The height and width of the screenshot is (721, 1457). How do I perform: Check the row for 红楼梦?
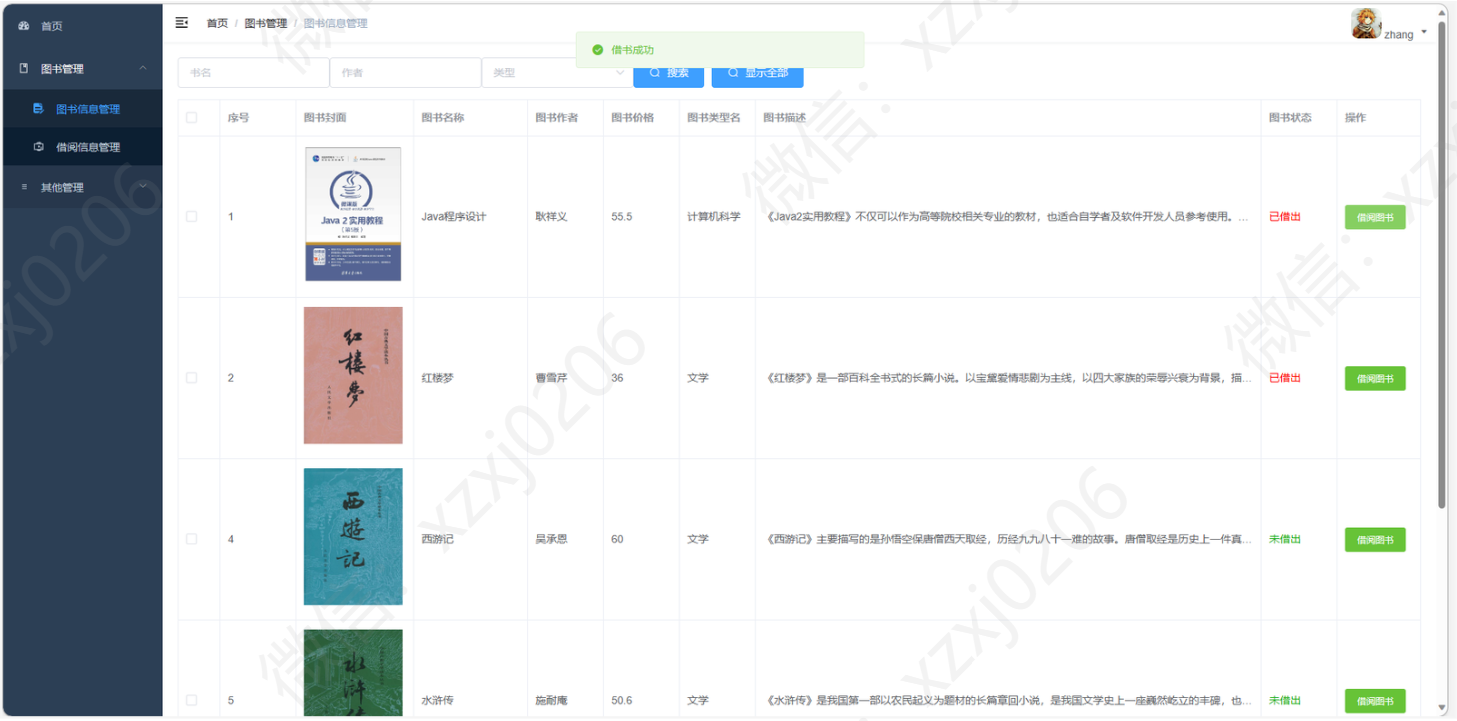192,378
